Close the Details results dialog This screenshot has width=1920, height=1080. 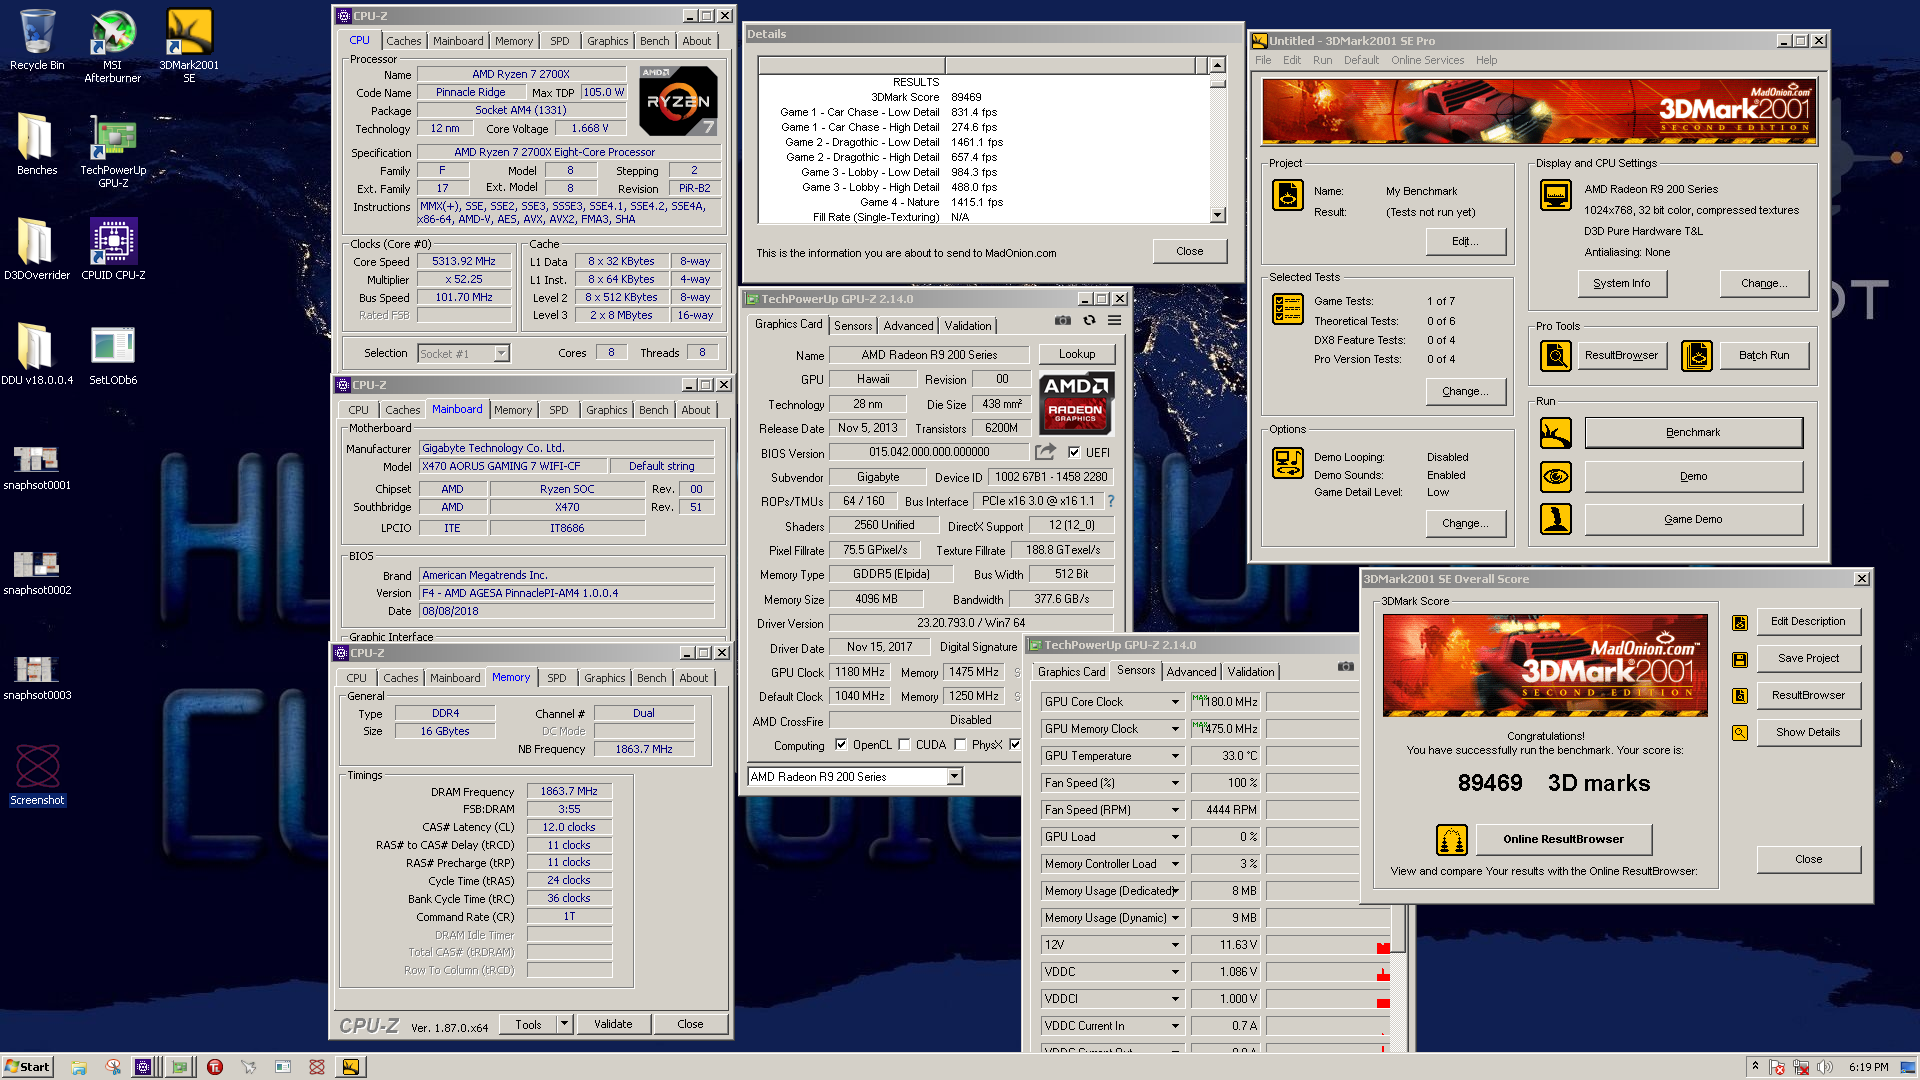tap(1189, 251)
